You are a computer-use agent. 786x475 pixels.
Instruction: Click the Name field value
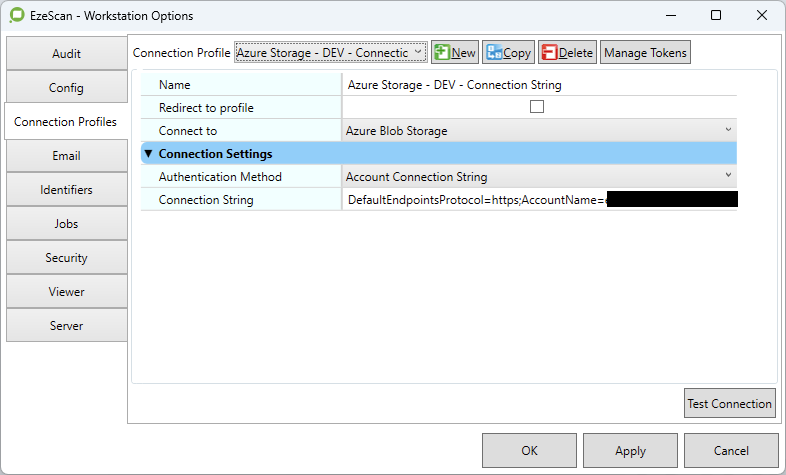(538, 85)
